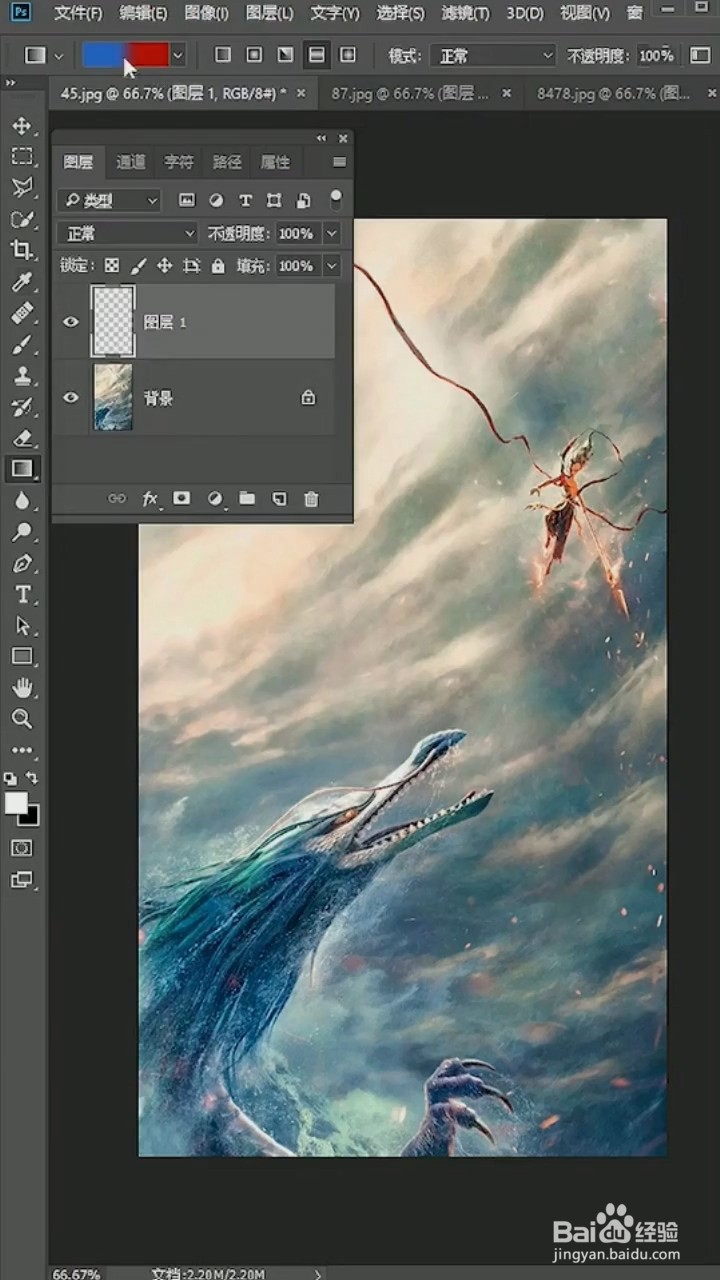Choose diamond gradient style

pyautogui.click(x=347, y=55)
